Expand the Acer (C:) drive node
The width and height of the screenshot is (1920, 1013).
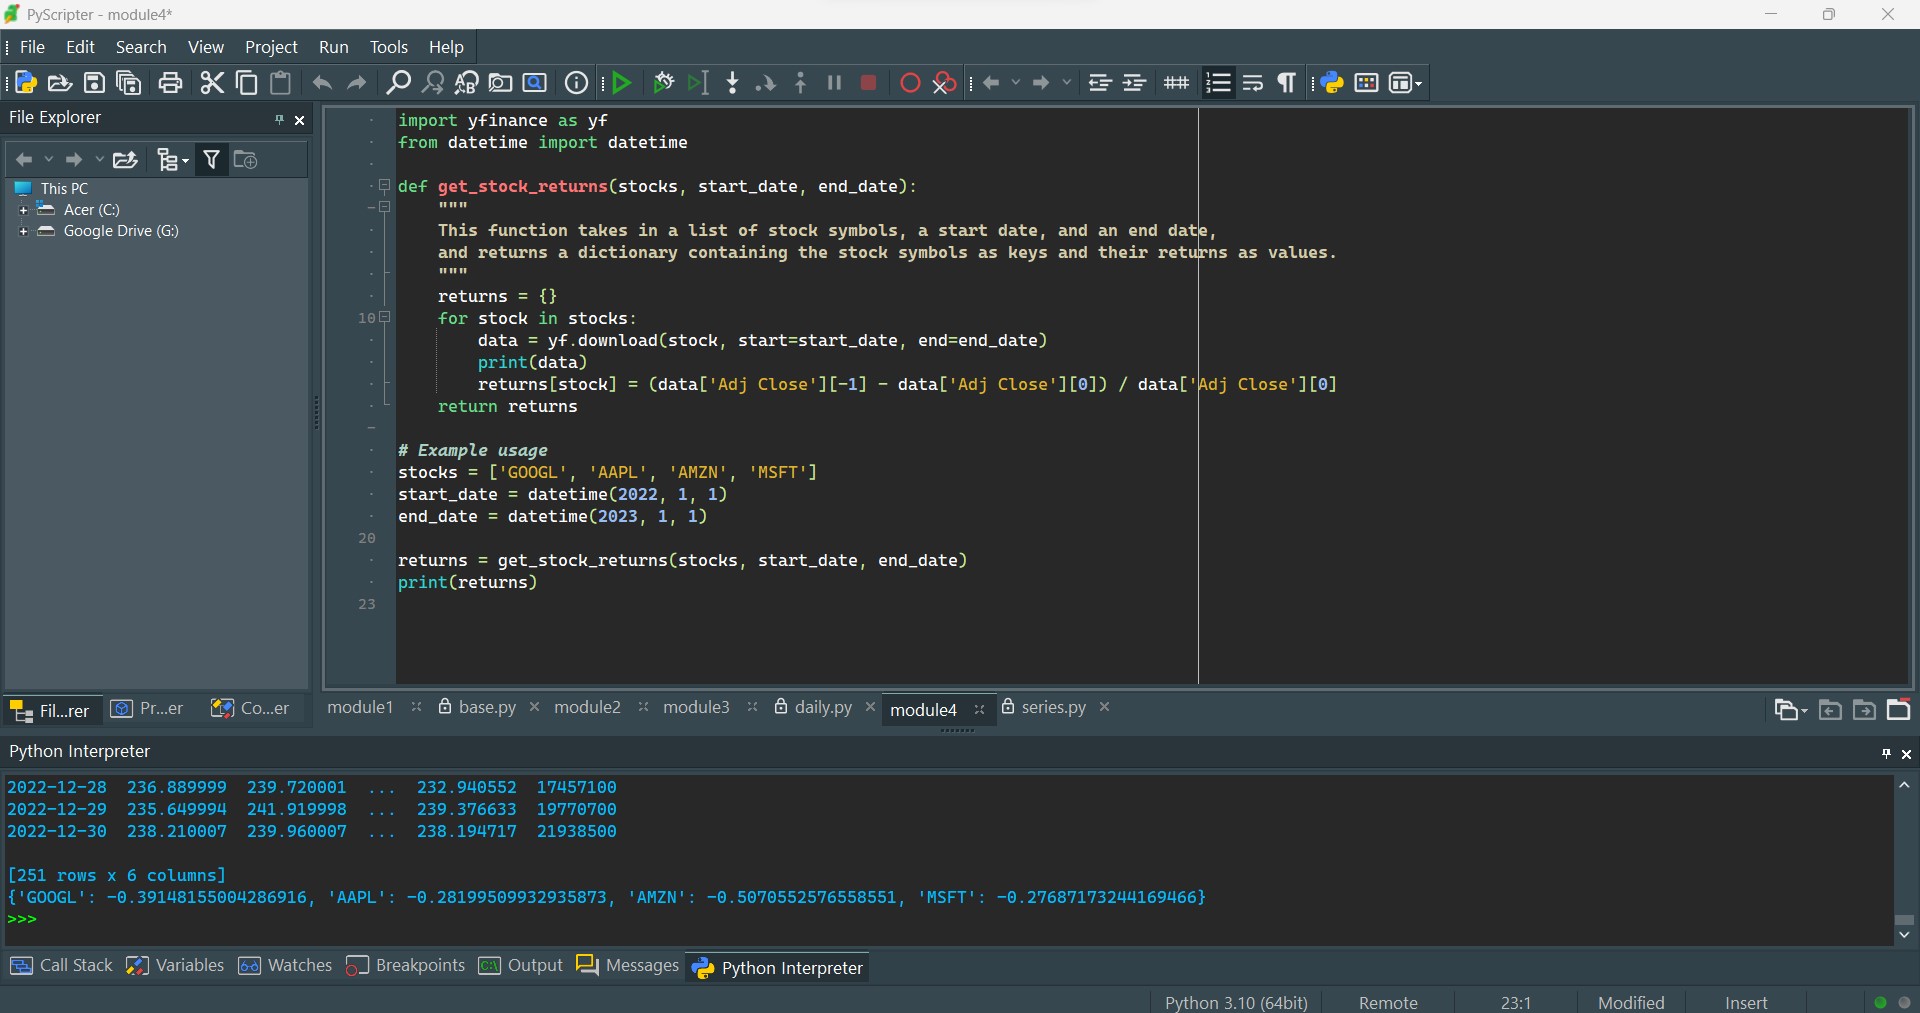(22, 209)
